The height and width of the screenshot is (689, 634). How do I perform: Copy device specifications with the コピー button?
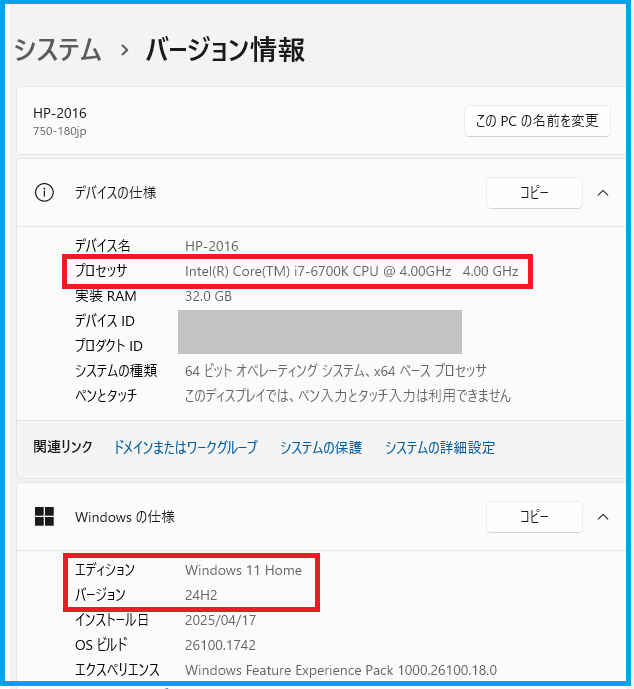pos(534,193)
